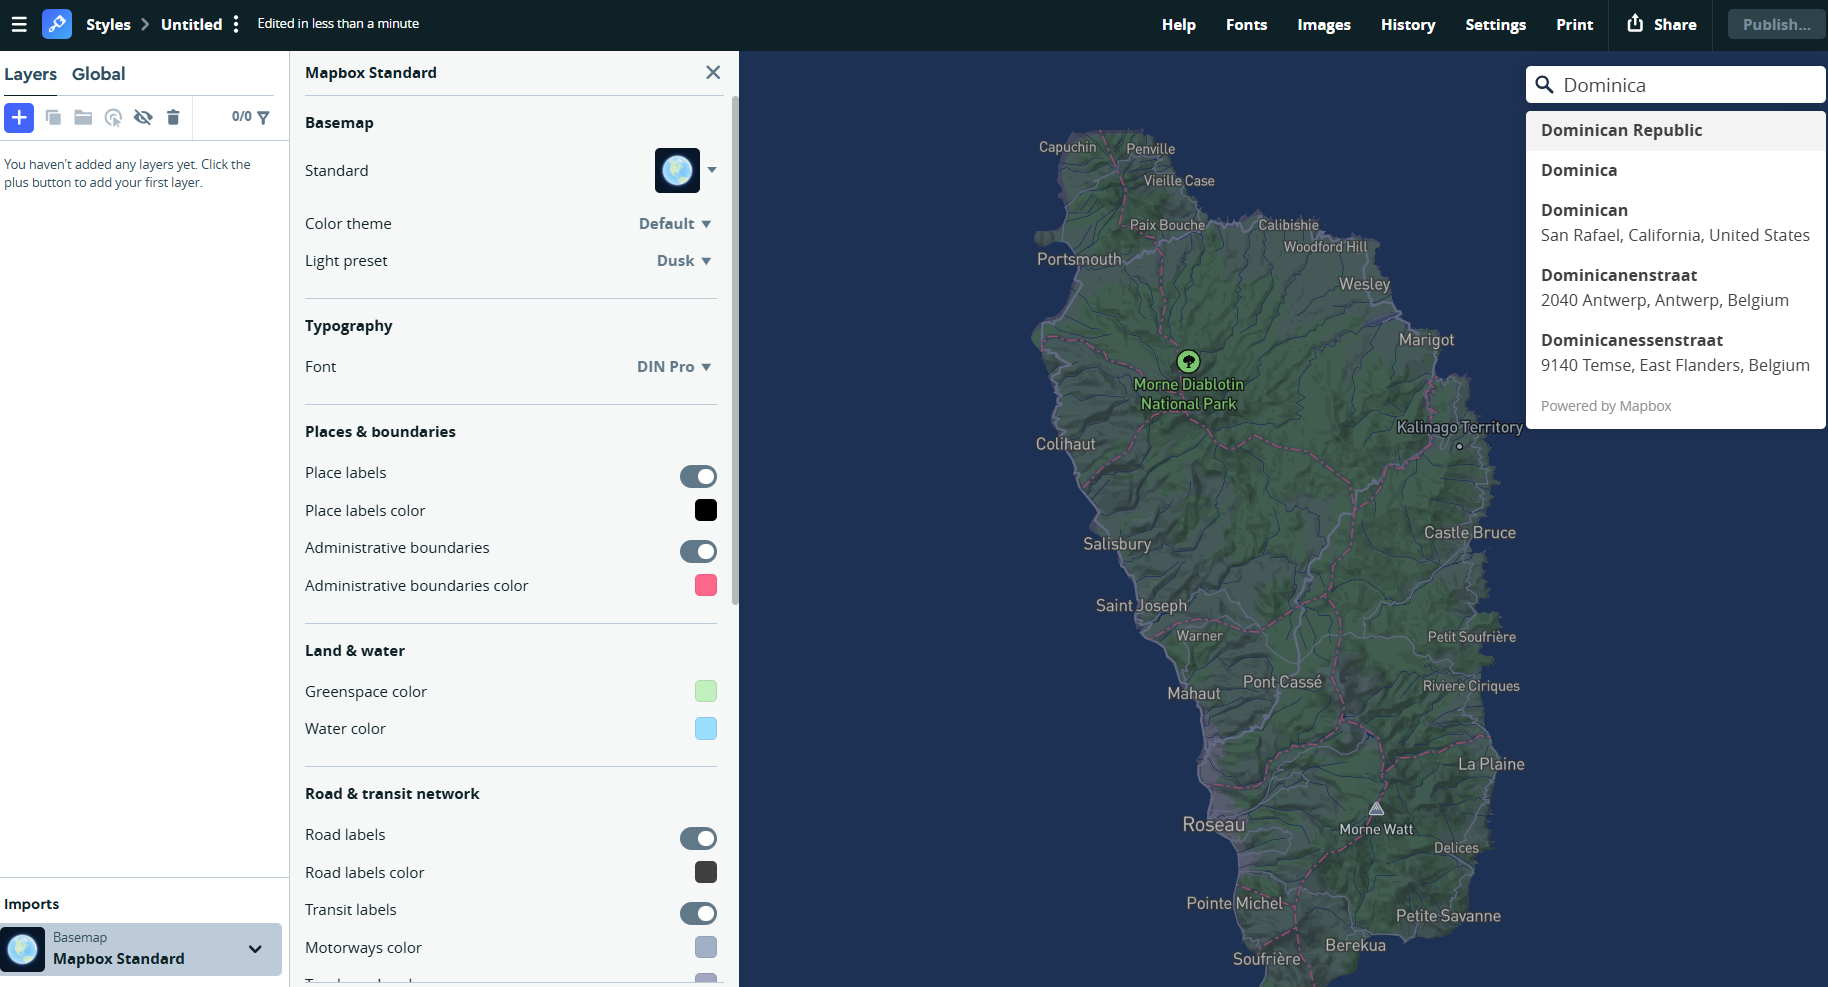Click the Share button
Image resolution: width=1828 pixels, height=987 pixels.
point(1662,25)
